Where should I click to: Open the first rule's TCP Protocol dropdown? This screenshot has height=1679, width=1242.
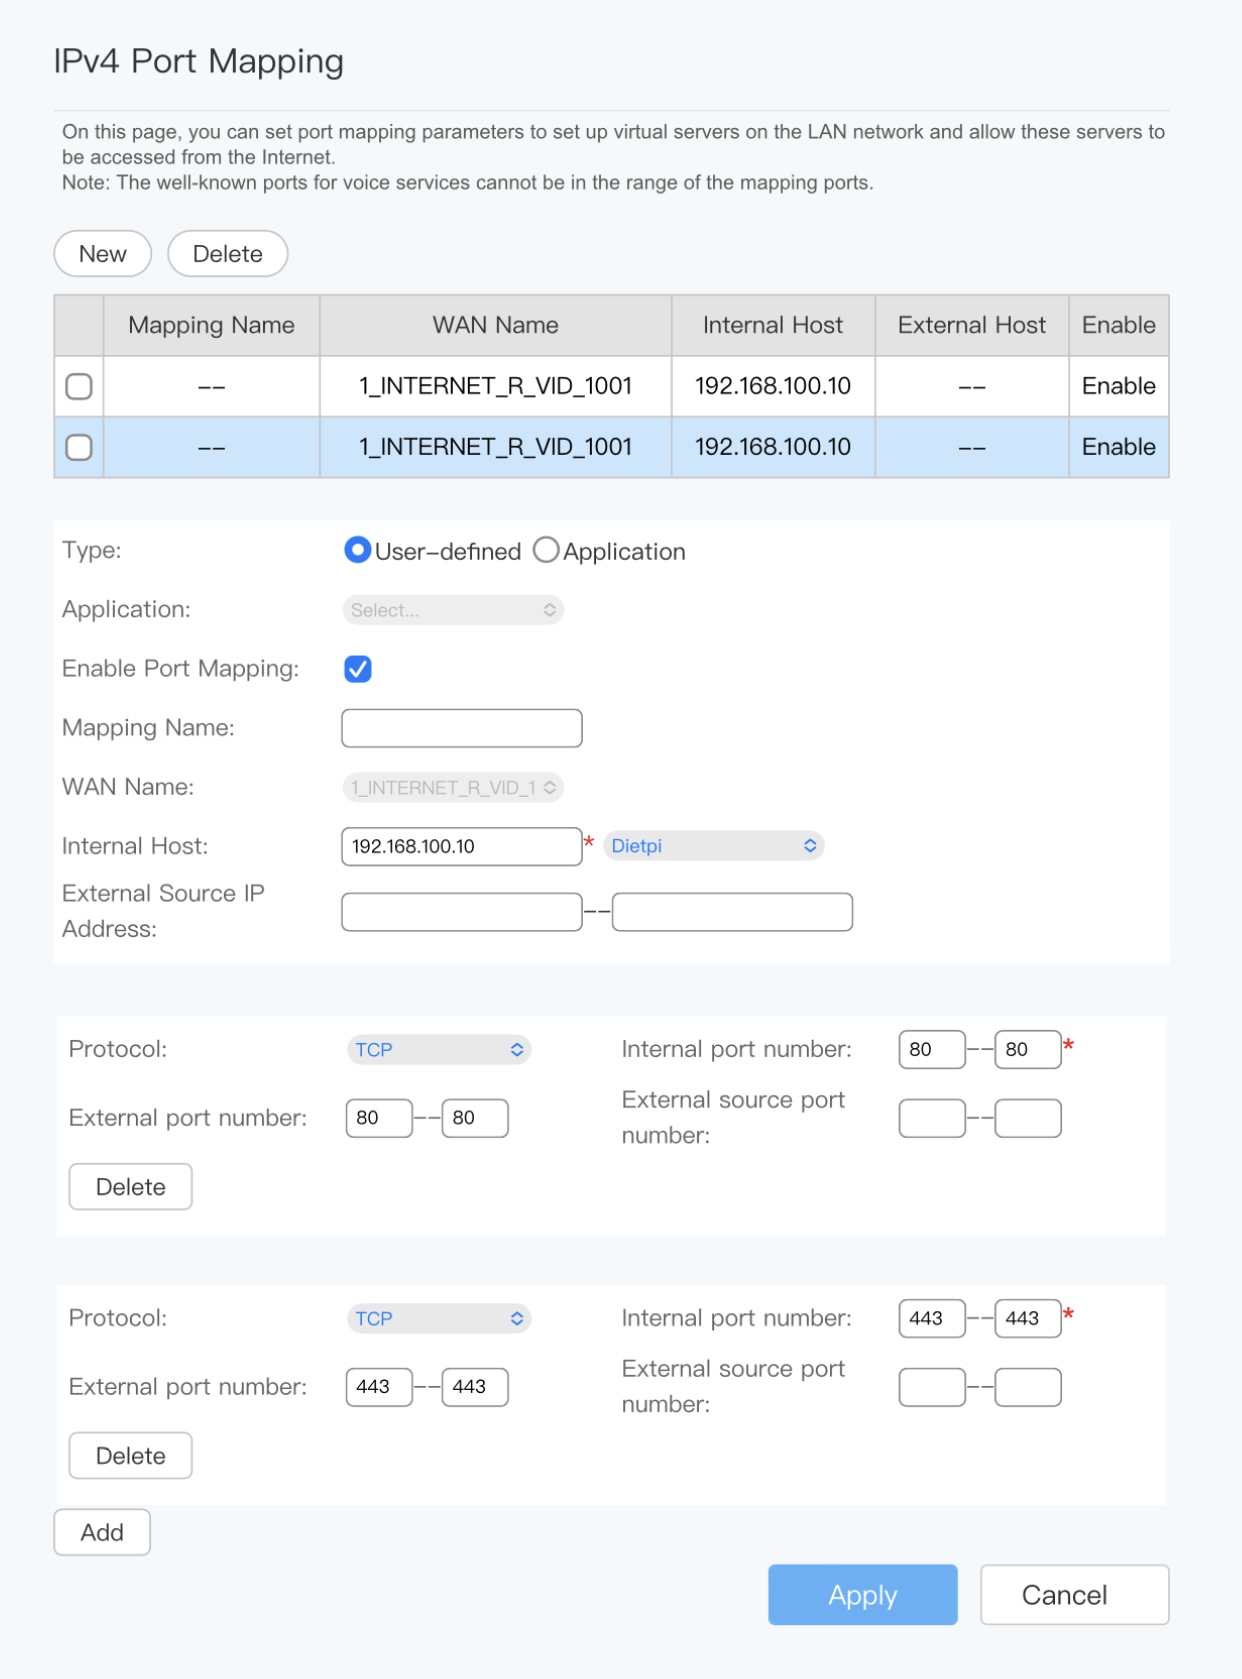click(x=438, y=1050)
